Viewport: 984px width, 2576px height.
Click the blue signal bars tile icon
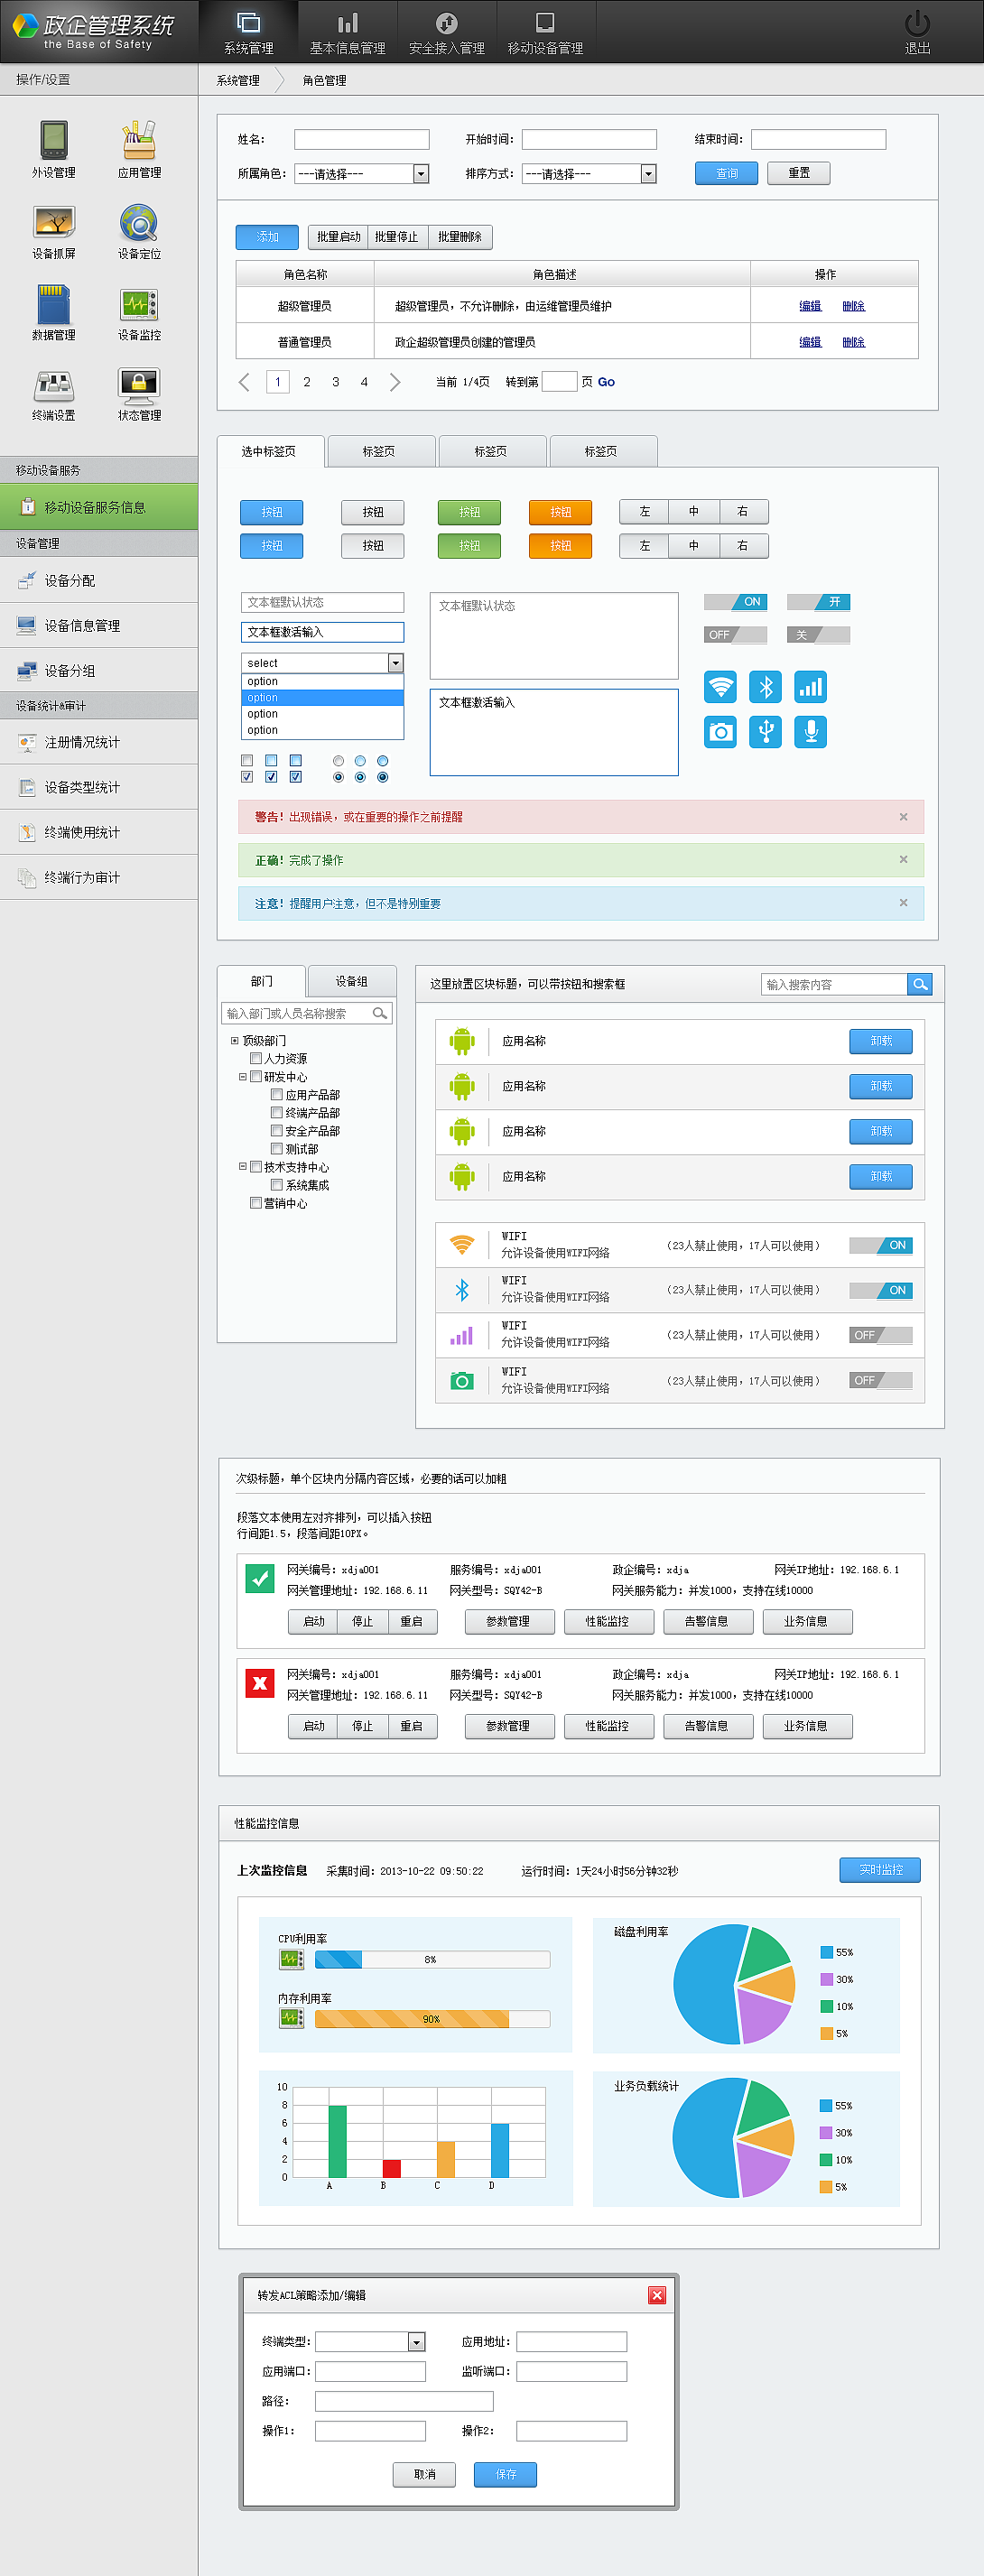(811, 687)
